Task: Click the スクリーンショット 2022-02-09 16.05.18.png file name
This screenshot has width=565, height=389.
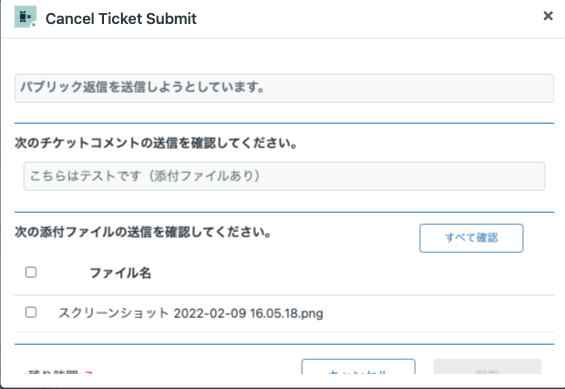Action: tap(191, 313)
